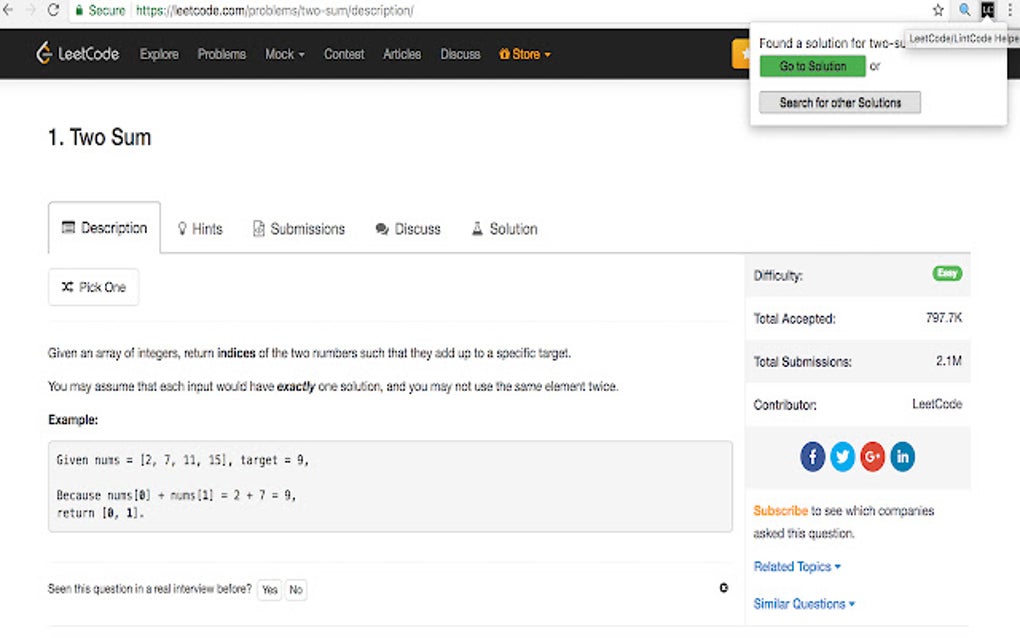This screenshot has width=1020, height=638.
Task: Share the problem via the Facebook icon
Action: coord(812,456)
